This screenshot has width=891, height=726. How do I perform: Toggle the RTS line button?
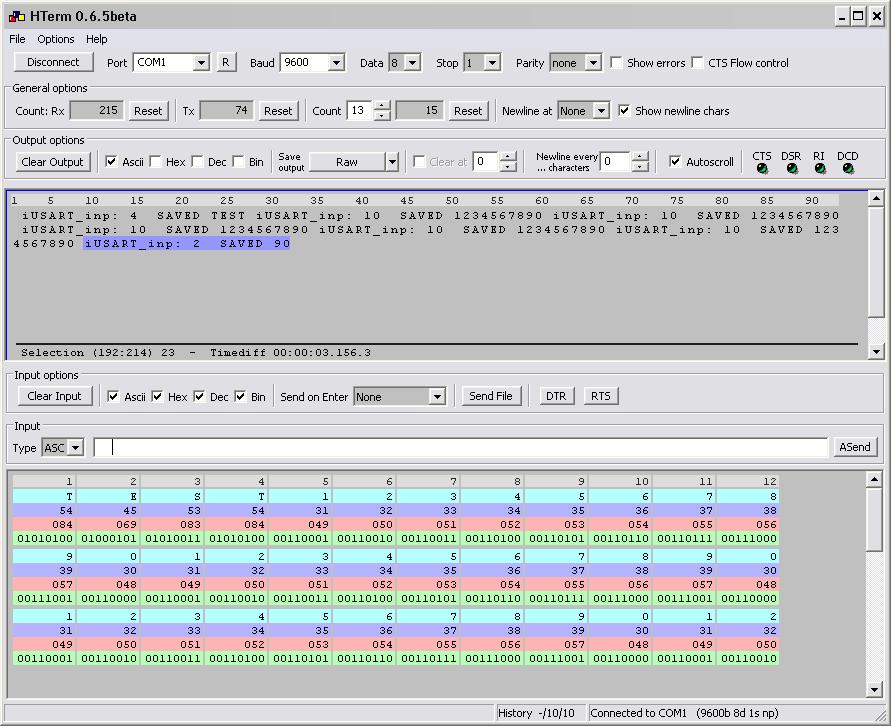[x=601, y=396]
